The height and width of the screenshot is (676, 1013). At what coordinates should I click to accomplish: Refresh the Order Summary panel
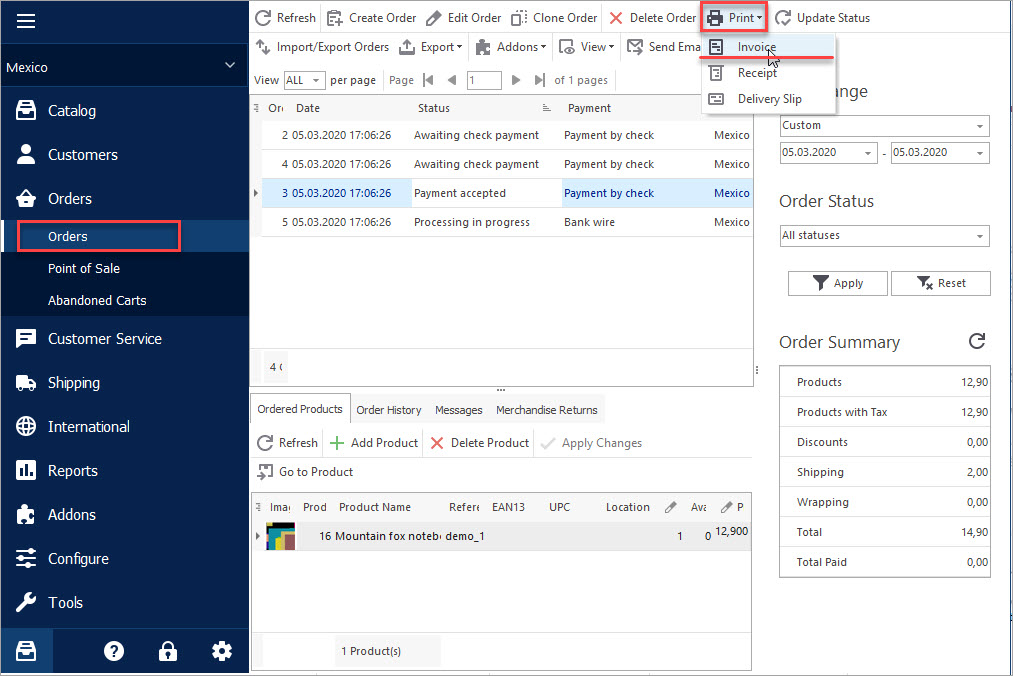977,341
